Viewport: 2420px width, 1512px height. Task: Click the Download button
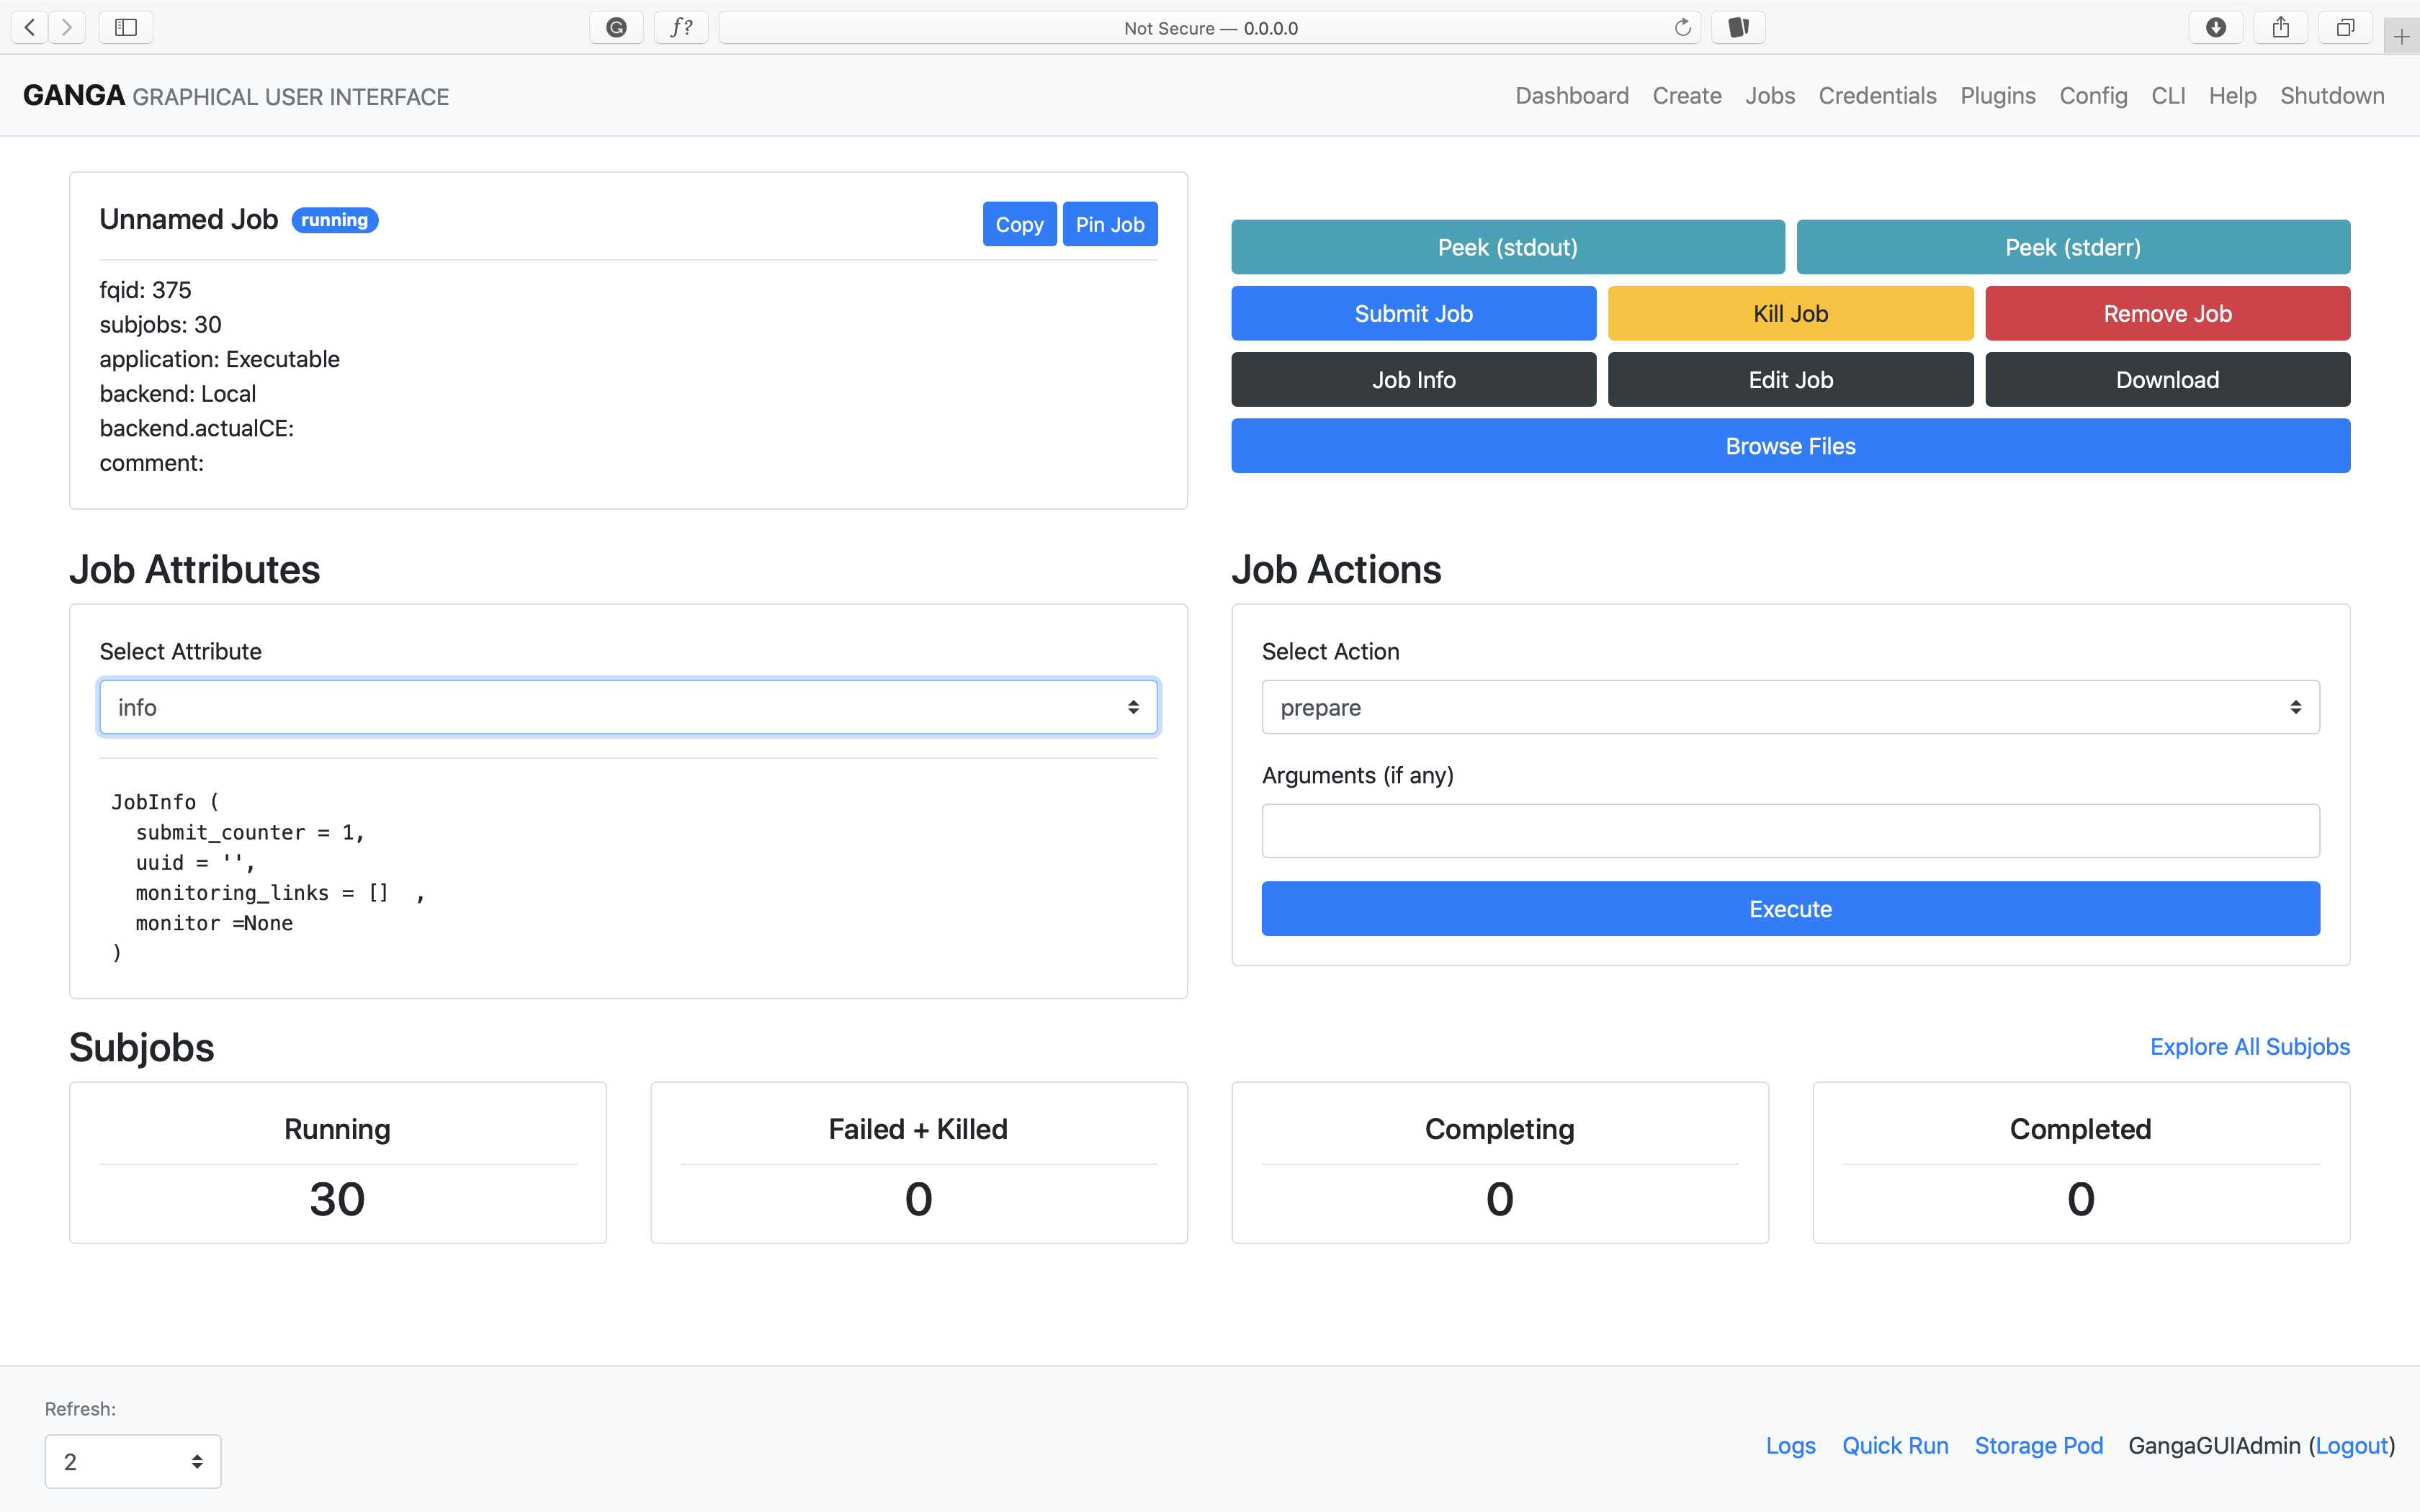click(x=2167, y=380)
